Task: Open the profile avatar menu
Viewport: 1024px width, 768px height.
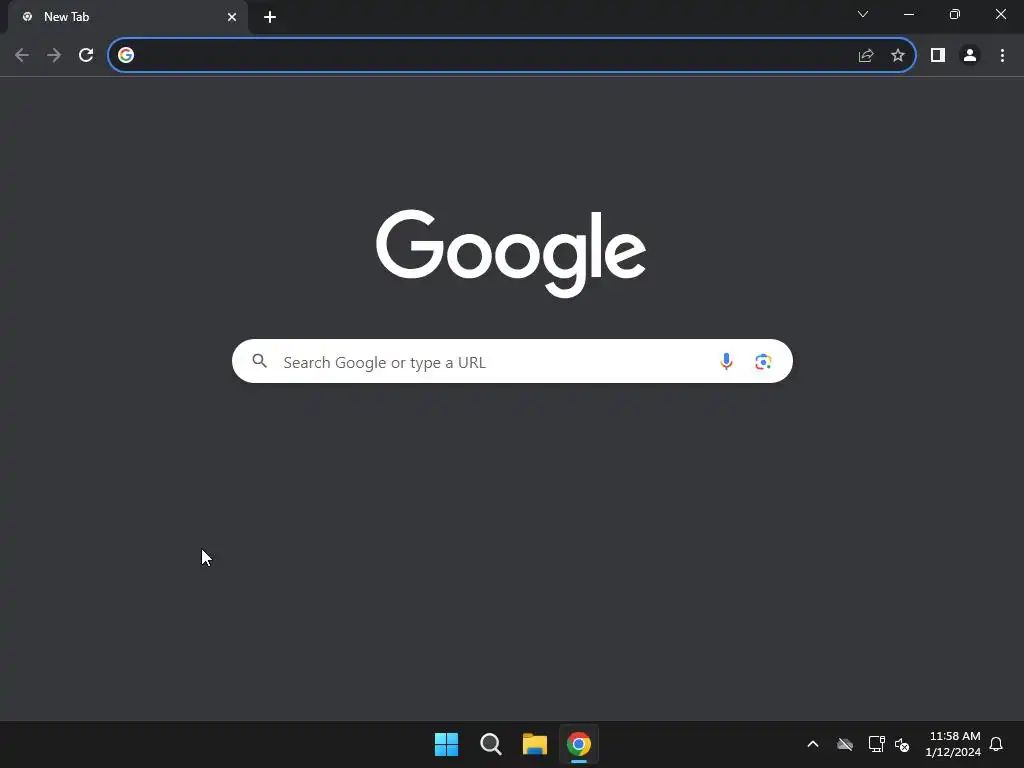Action: pos(970,55)
